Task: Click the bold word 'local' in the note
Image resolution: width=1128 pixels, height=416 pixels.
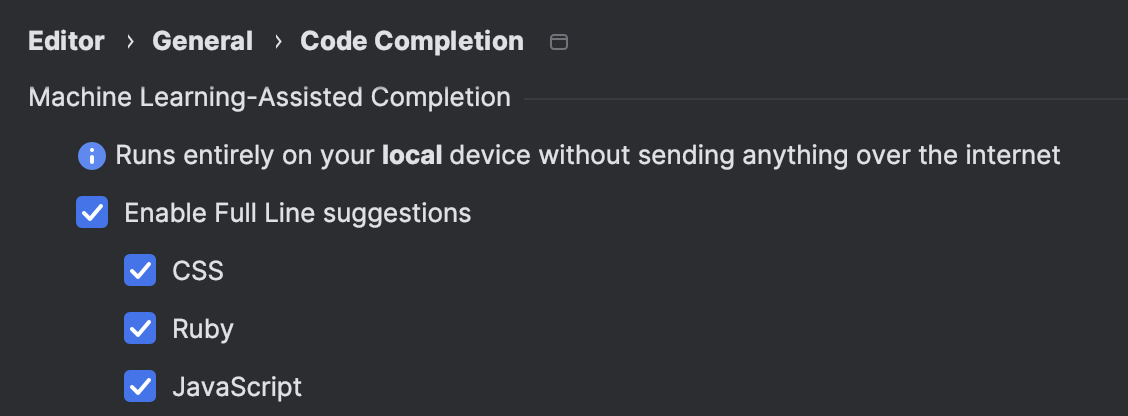Action: (412, 156)
